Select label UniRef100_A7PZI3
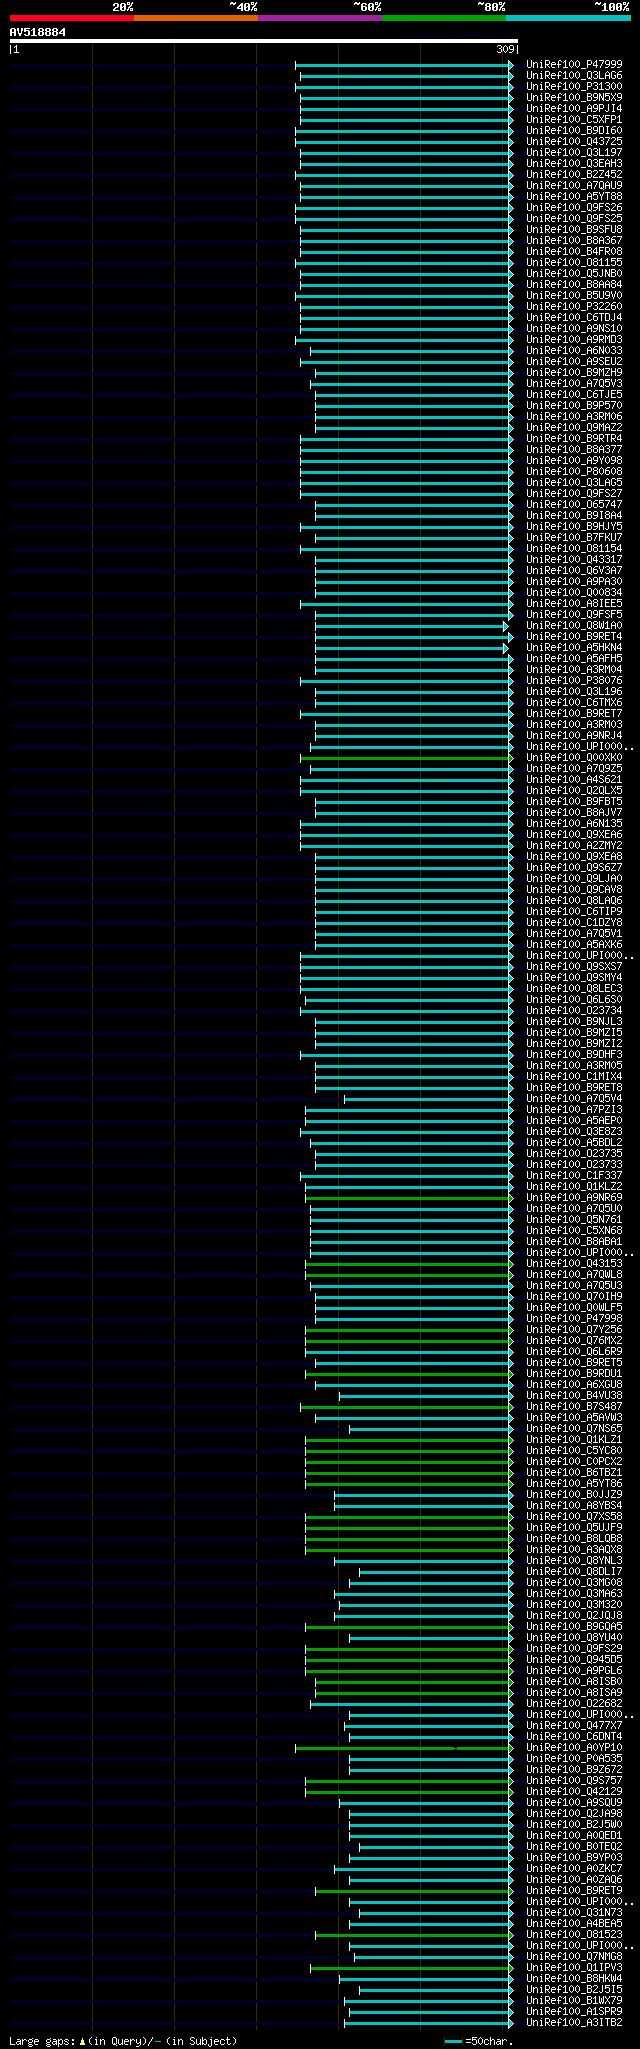Viewport: 640px width, 2049px height. (x=574, y=1109)
